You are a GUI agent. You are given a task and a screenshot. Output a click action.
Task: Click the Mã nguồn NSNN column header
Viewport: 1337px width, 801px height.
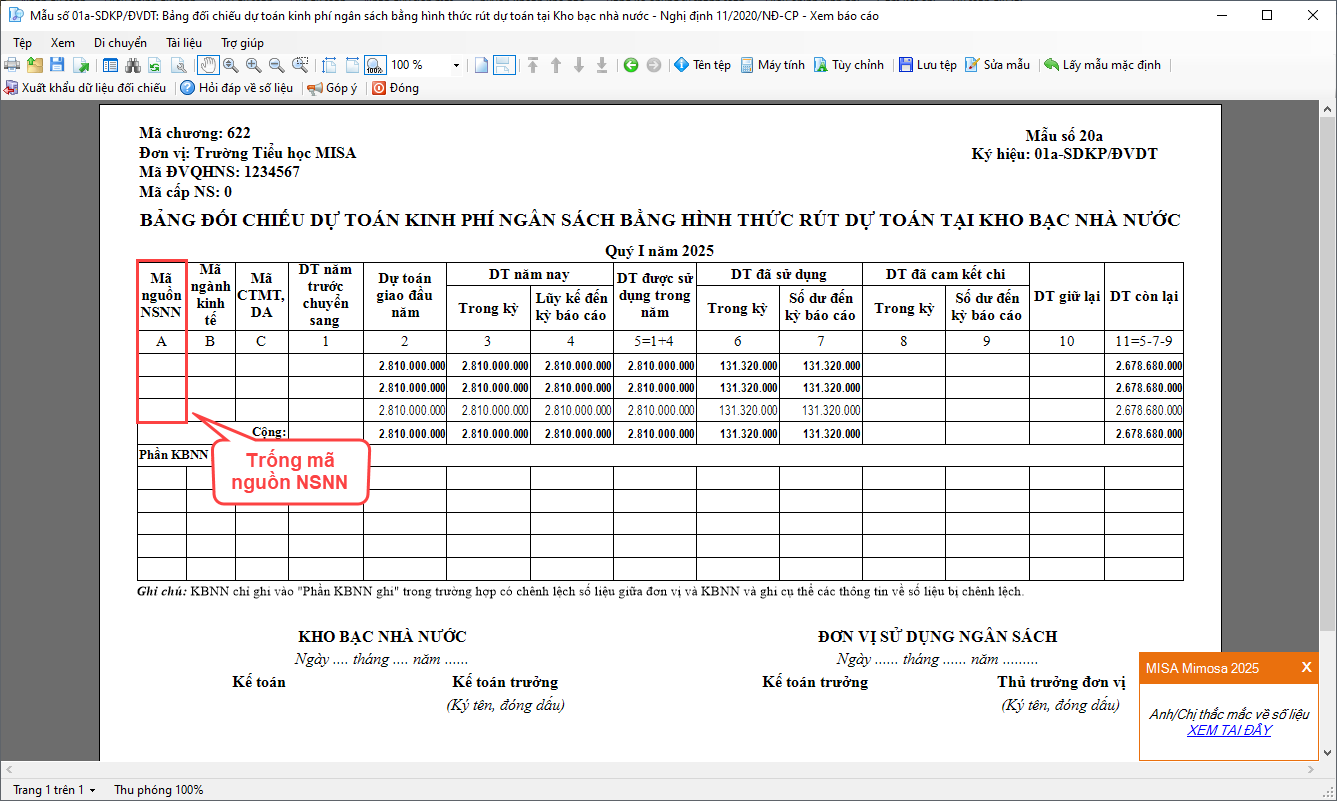click(161, 297)
